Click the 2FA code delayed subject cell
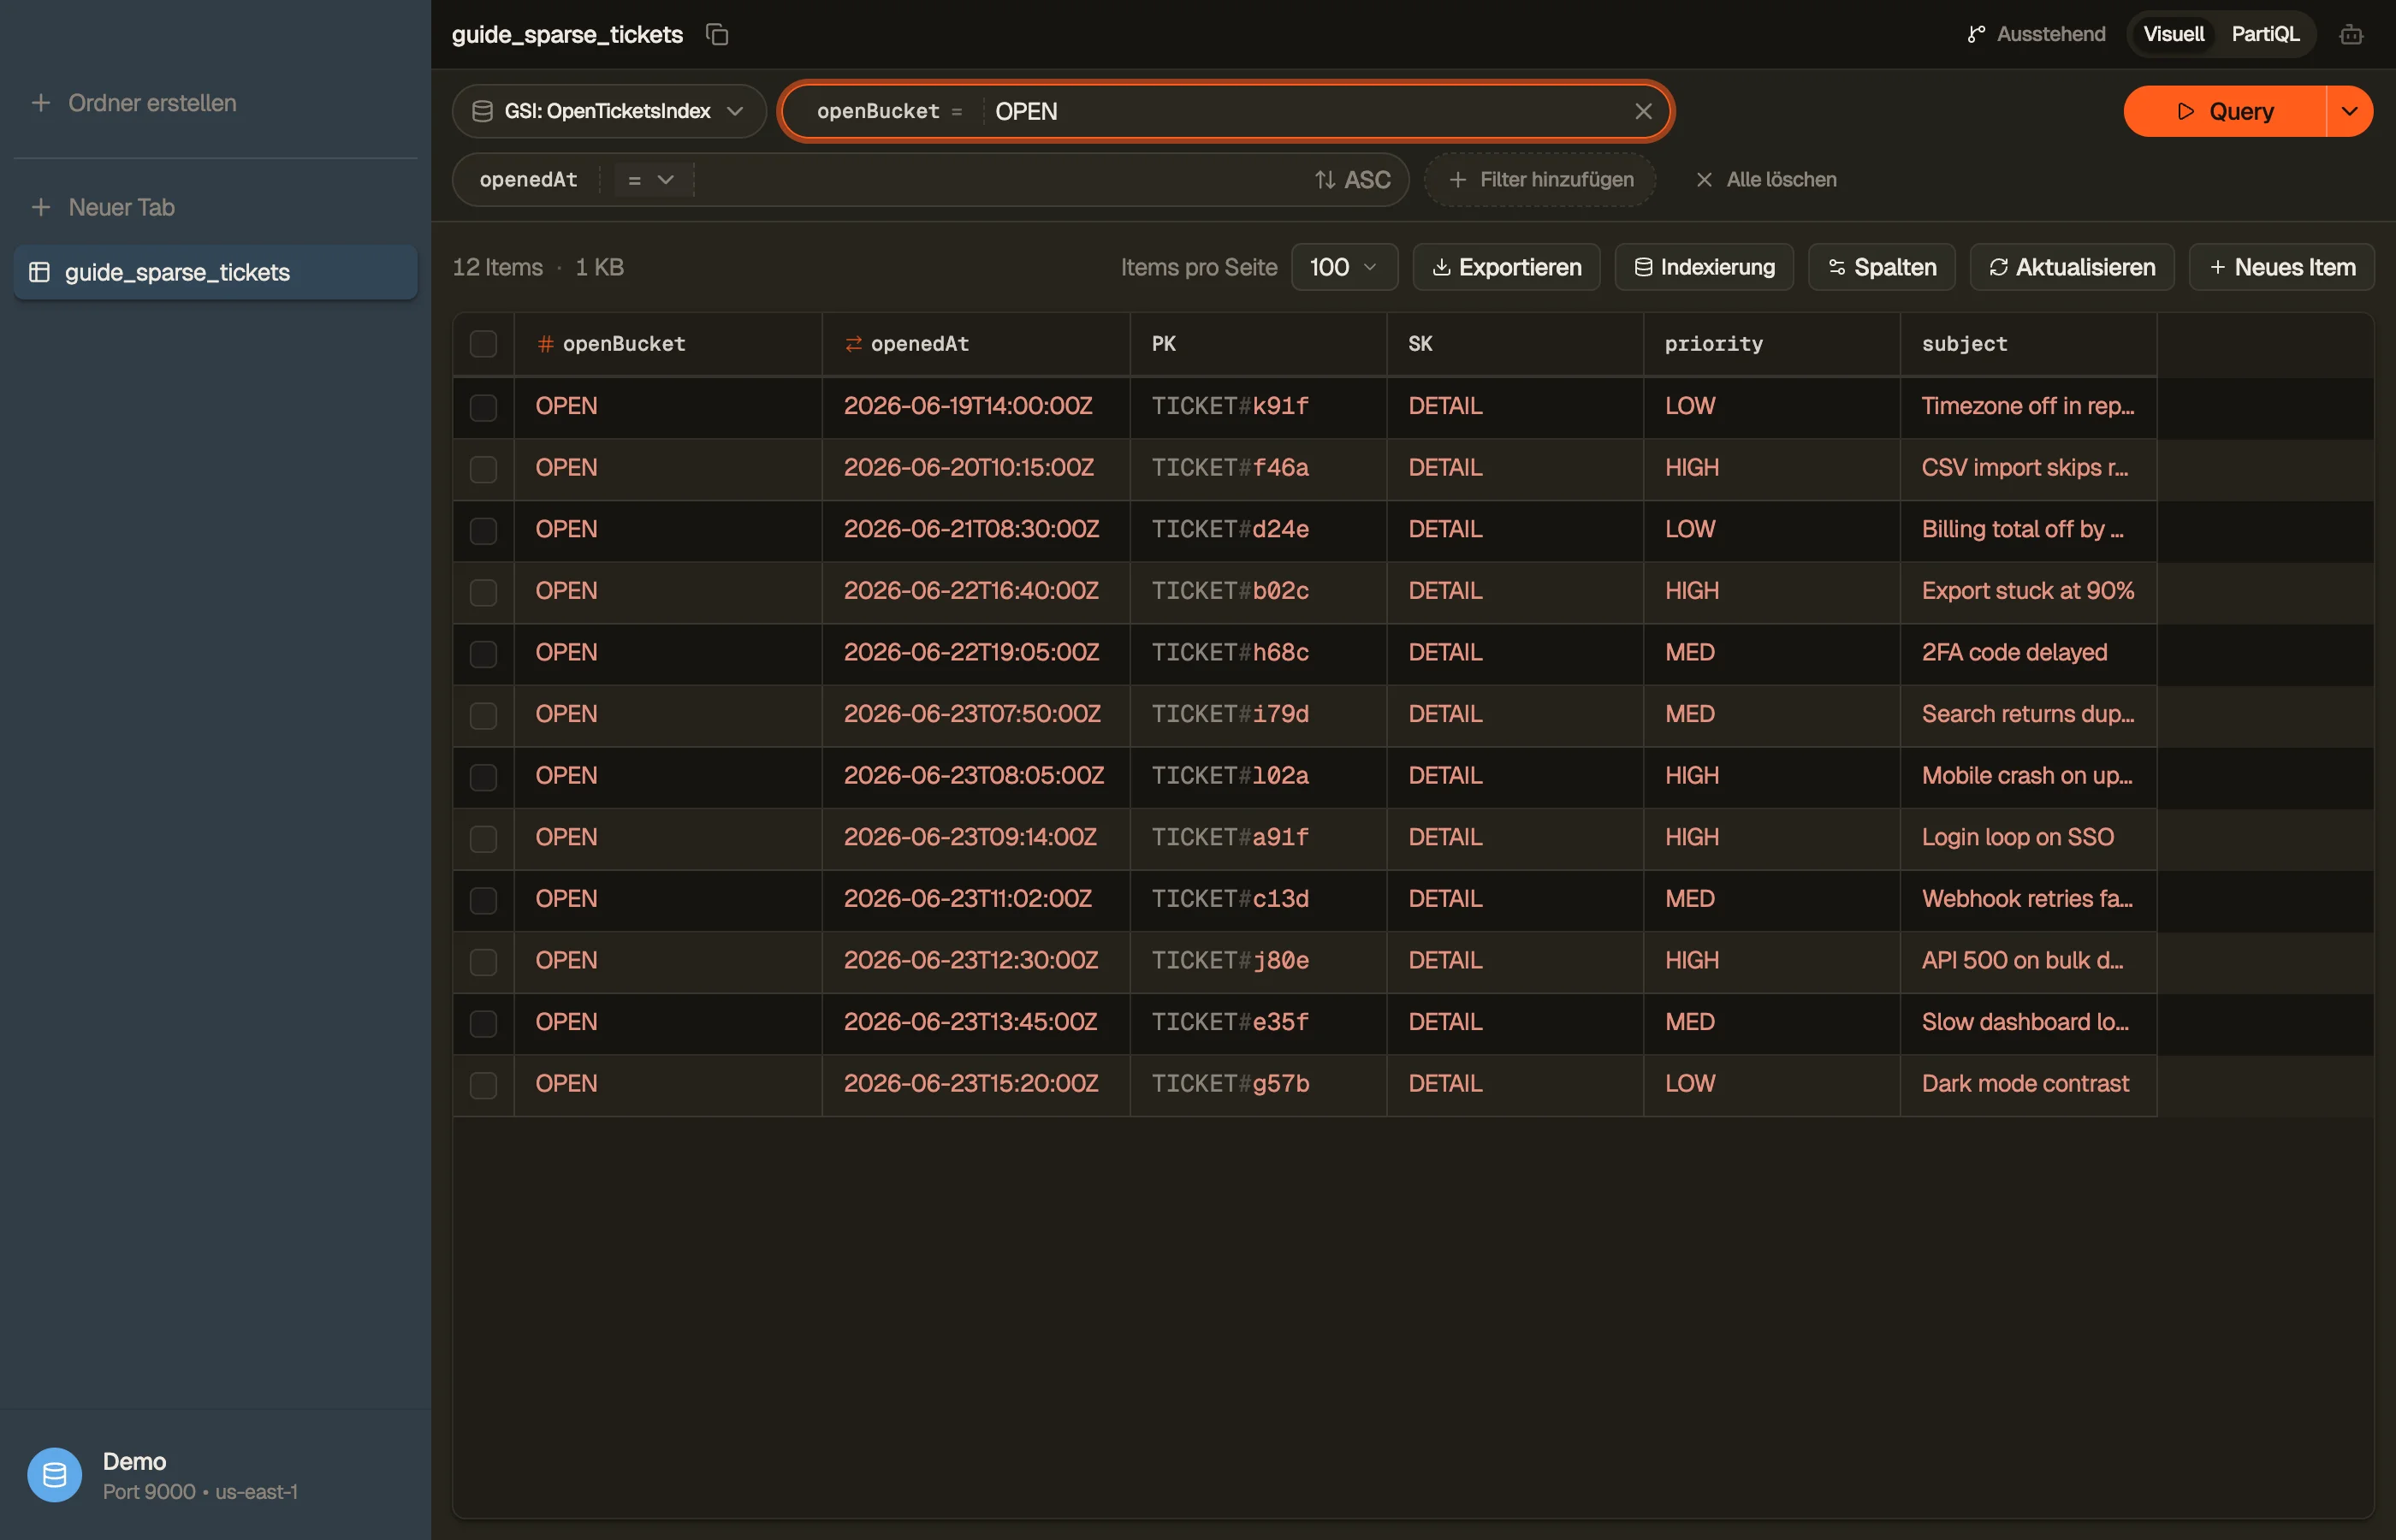 pos(2028,653)
